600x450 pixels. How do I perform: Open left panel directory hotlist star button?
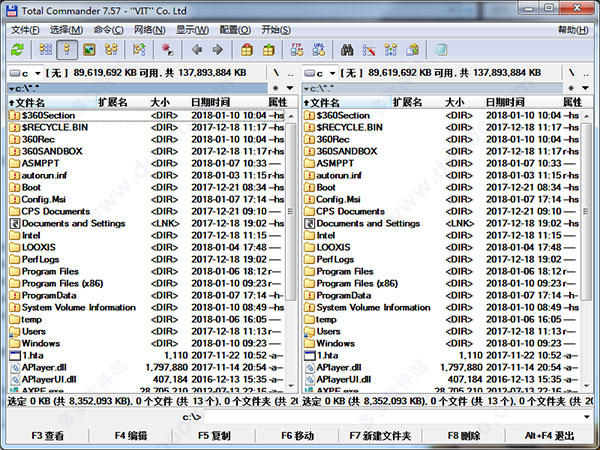tap(276, 88)
